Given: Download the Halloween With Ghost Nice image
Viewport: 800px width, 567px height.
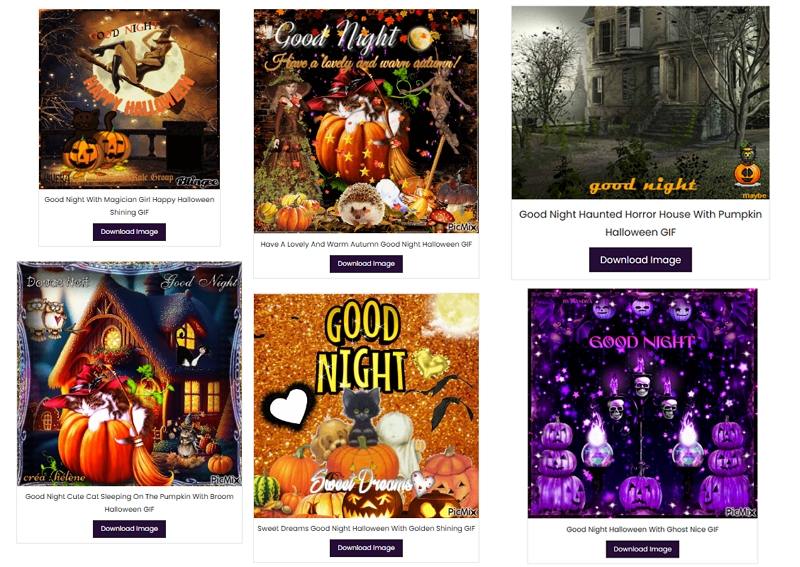Looking at the screenshot, I should pos(642,549).
